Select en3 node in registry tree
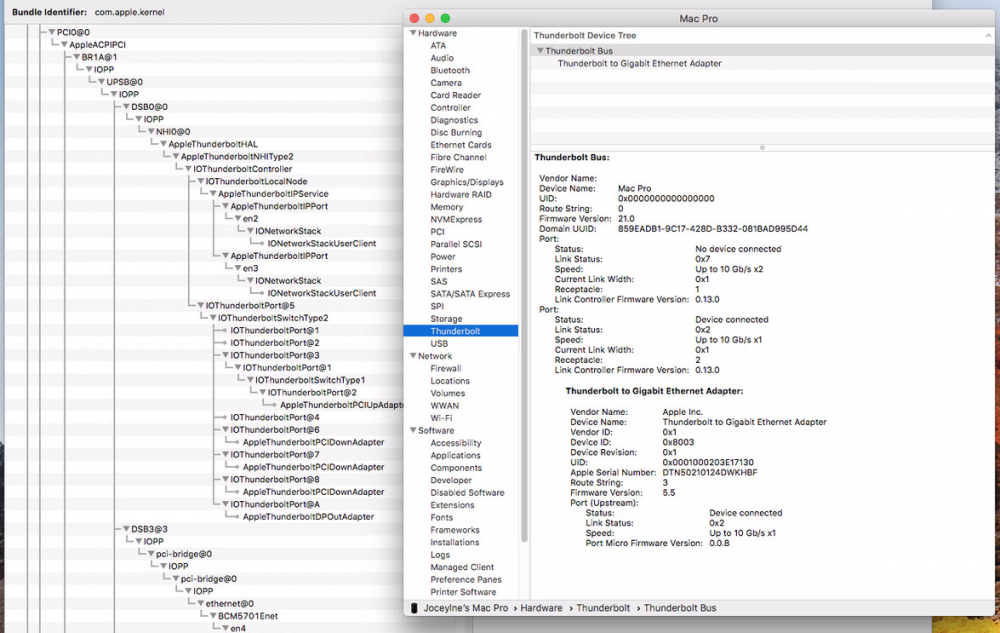 [250, 268]
